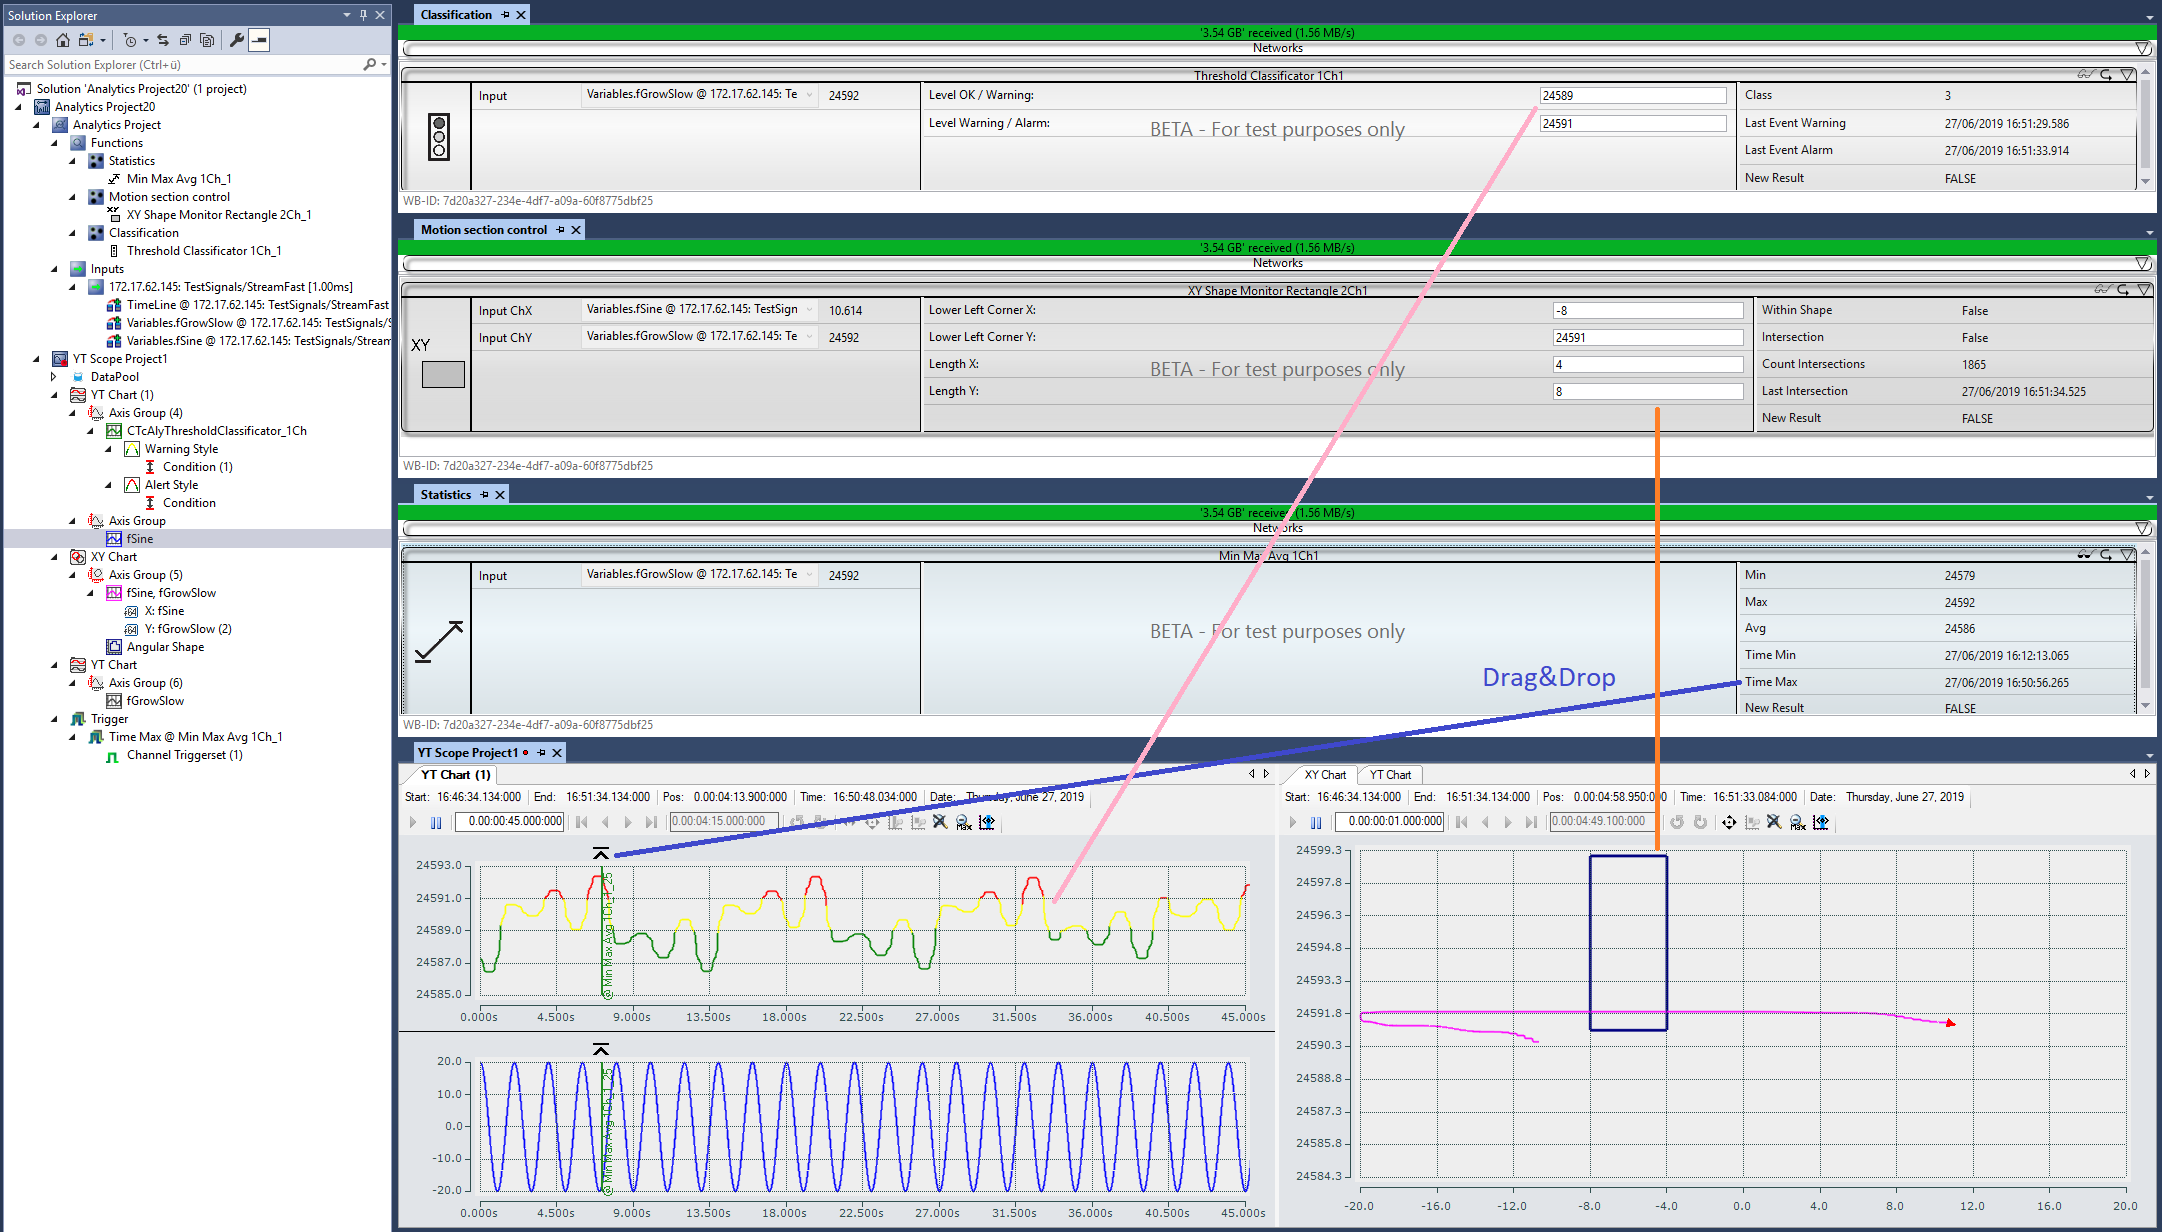Expand the DataPool tree node
The image size is (2162, 1232).
55,377
